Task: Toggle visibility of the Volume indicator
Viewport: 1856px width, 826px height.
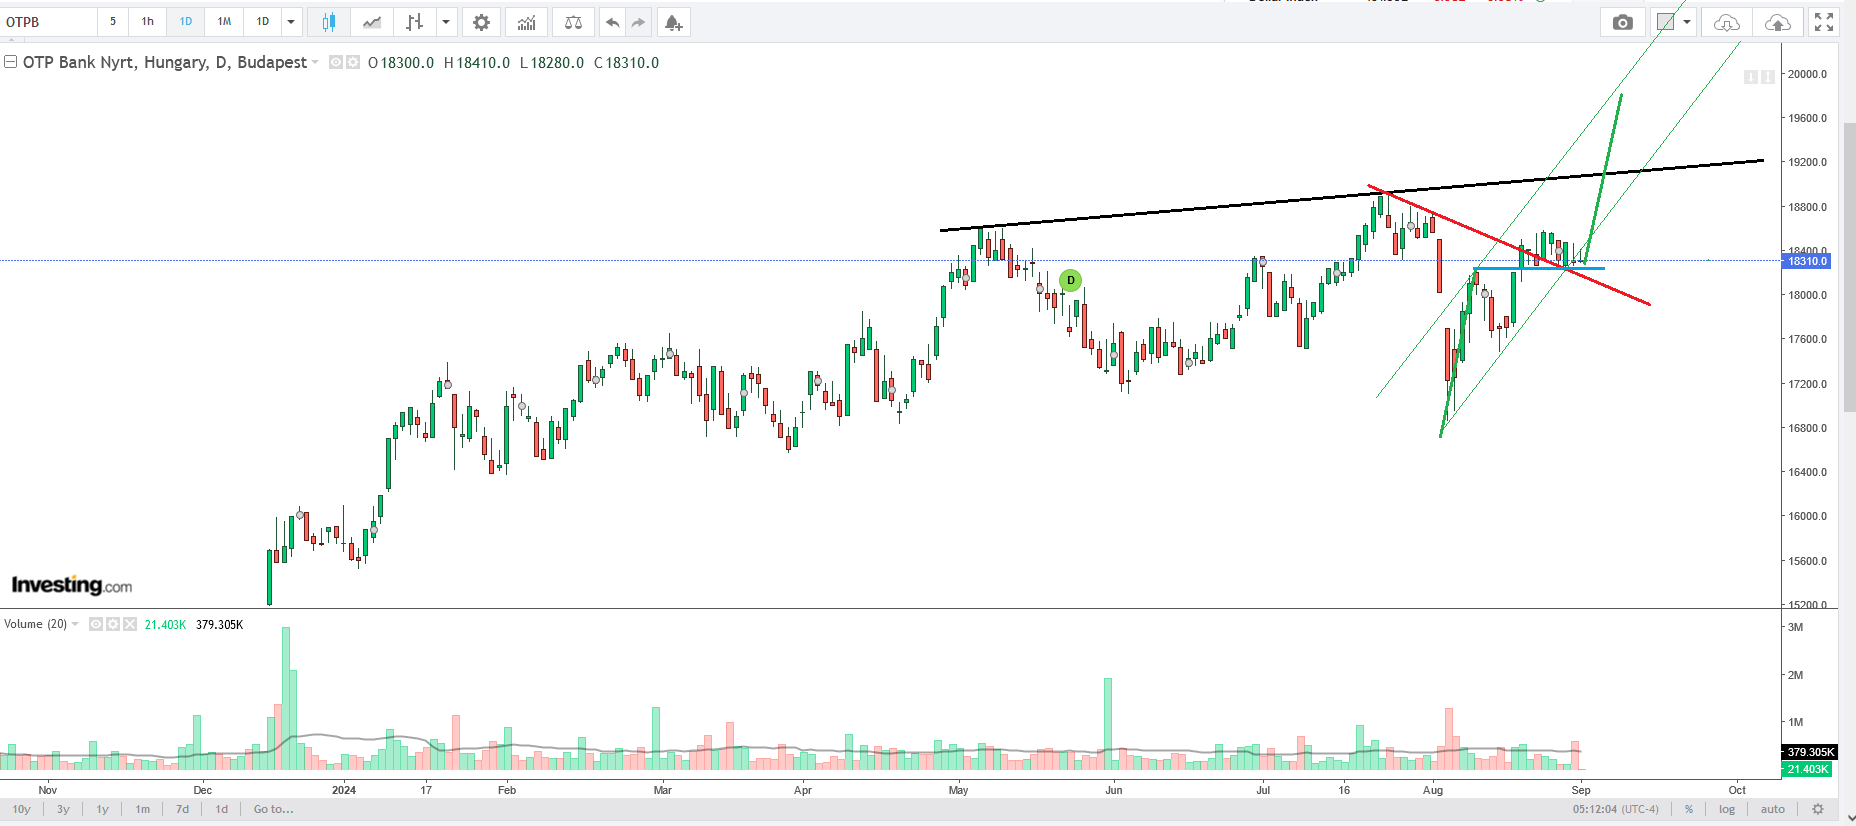Action: (x=96, y=624)
